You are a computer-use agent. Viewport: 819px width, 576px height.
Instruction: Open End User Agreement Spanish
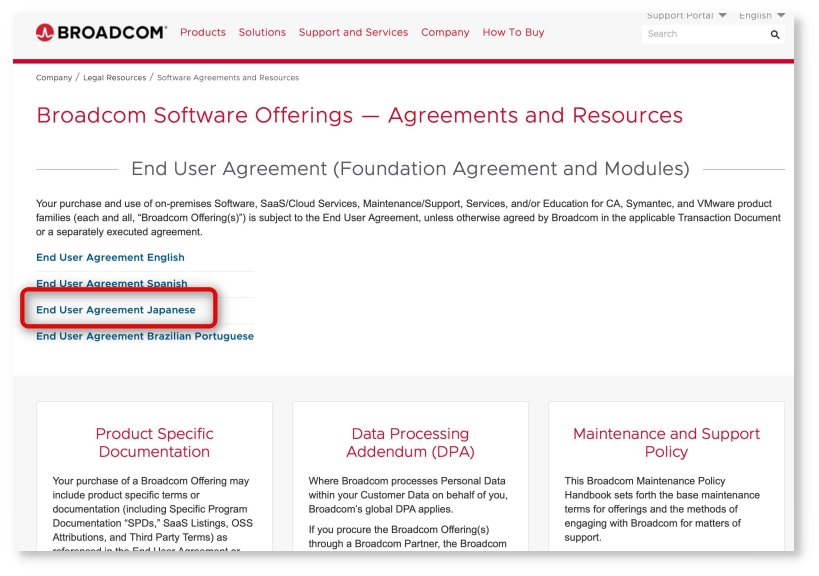111,284
